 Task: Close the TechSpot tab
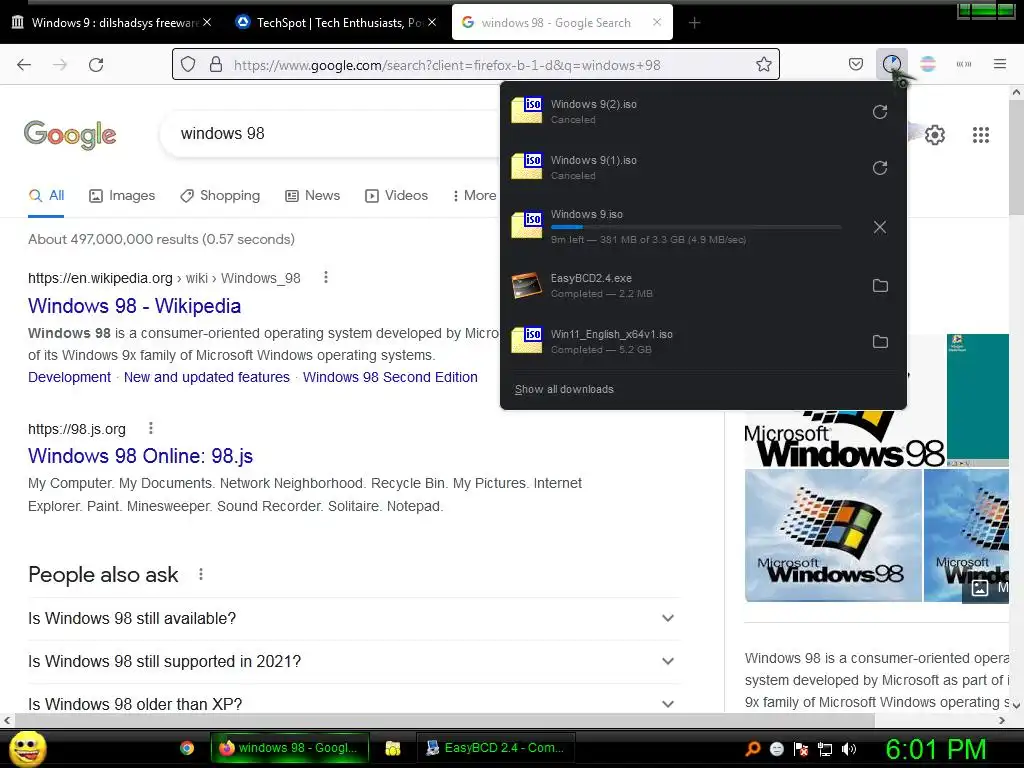point(432,22)
